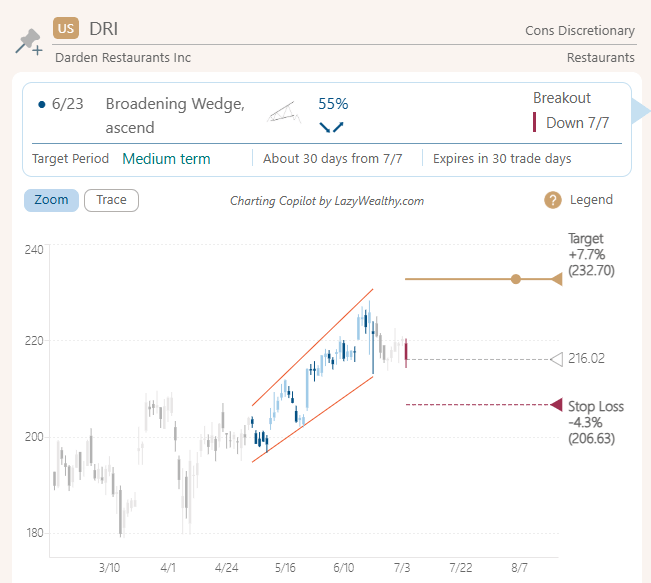Click Charting Copilot by LazyWealthy.com link
Image resolution: width=651 pixels, height=583 pixels.
[x=327, y=201]
